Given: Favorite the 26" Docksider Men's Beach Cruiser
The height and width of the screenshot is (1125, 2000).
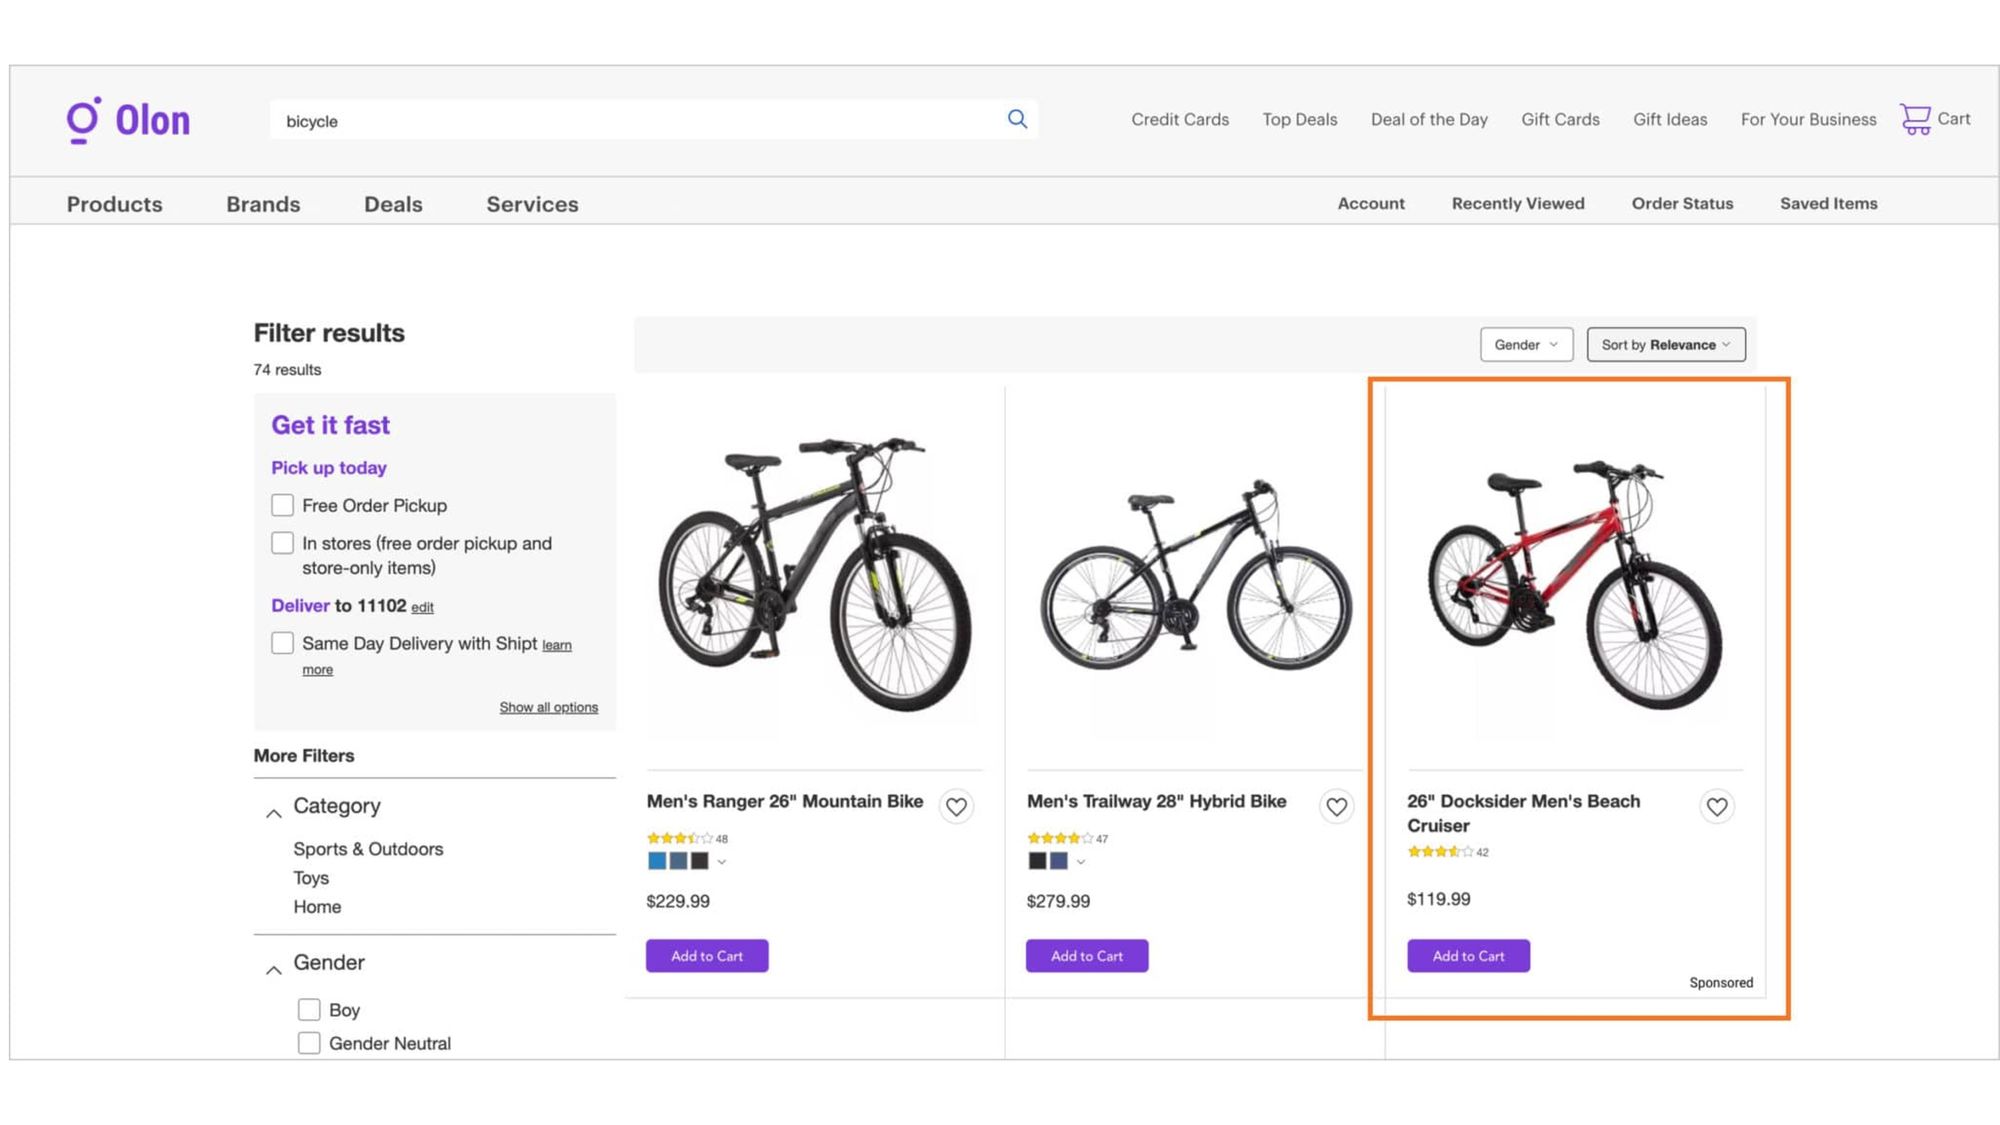Looking at the screenshot, I should [x=1717, y=806].
